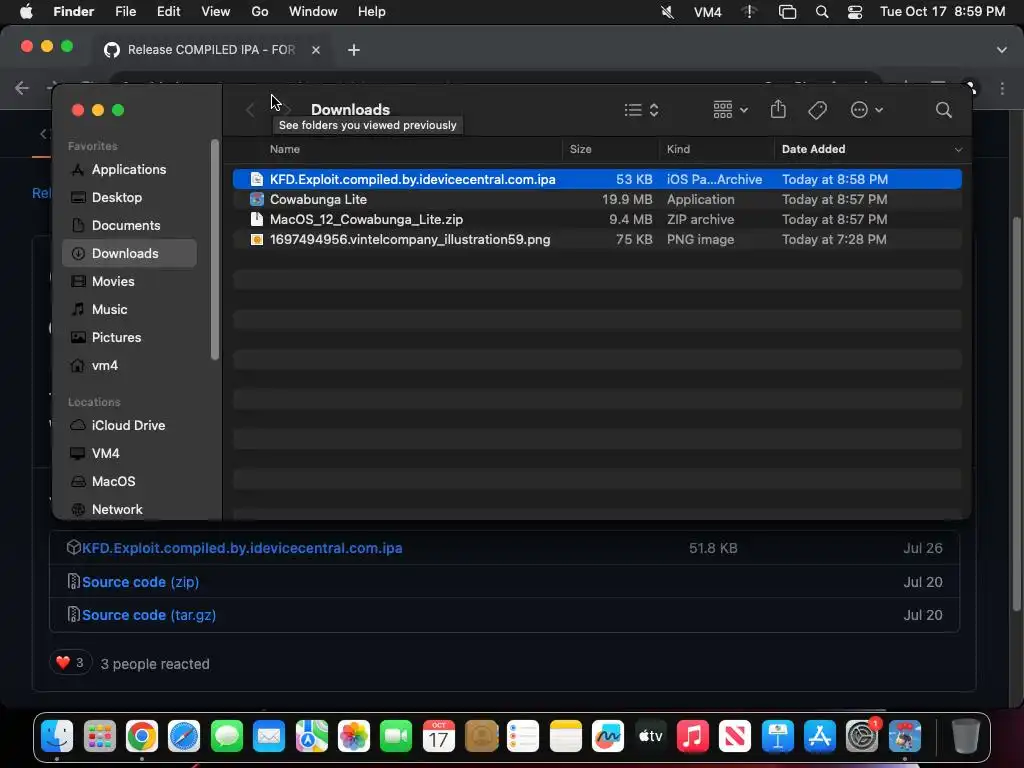The height and width of the screenshot is (768, 1024).
Task: Click Source code (zip) link
Action: 140,582
